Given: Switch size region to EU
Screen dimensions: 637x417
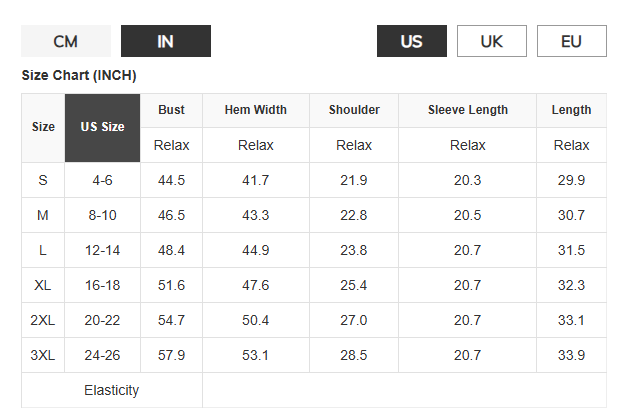Looking at the screenshot, I should click(x=572, y=41).
